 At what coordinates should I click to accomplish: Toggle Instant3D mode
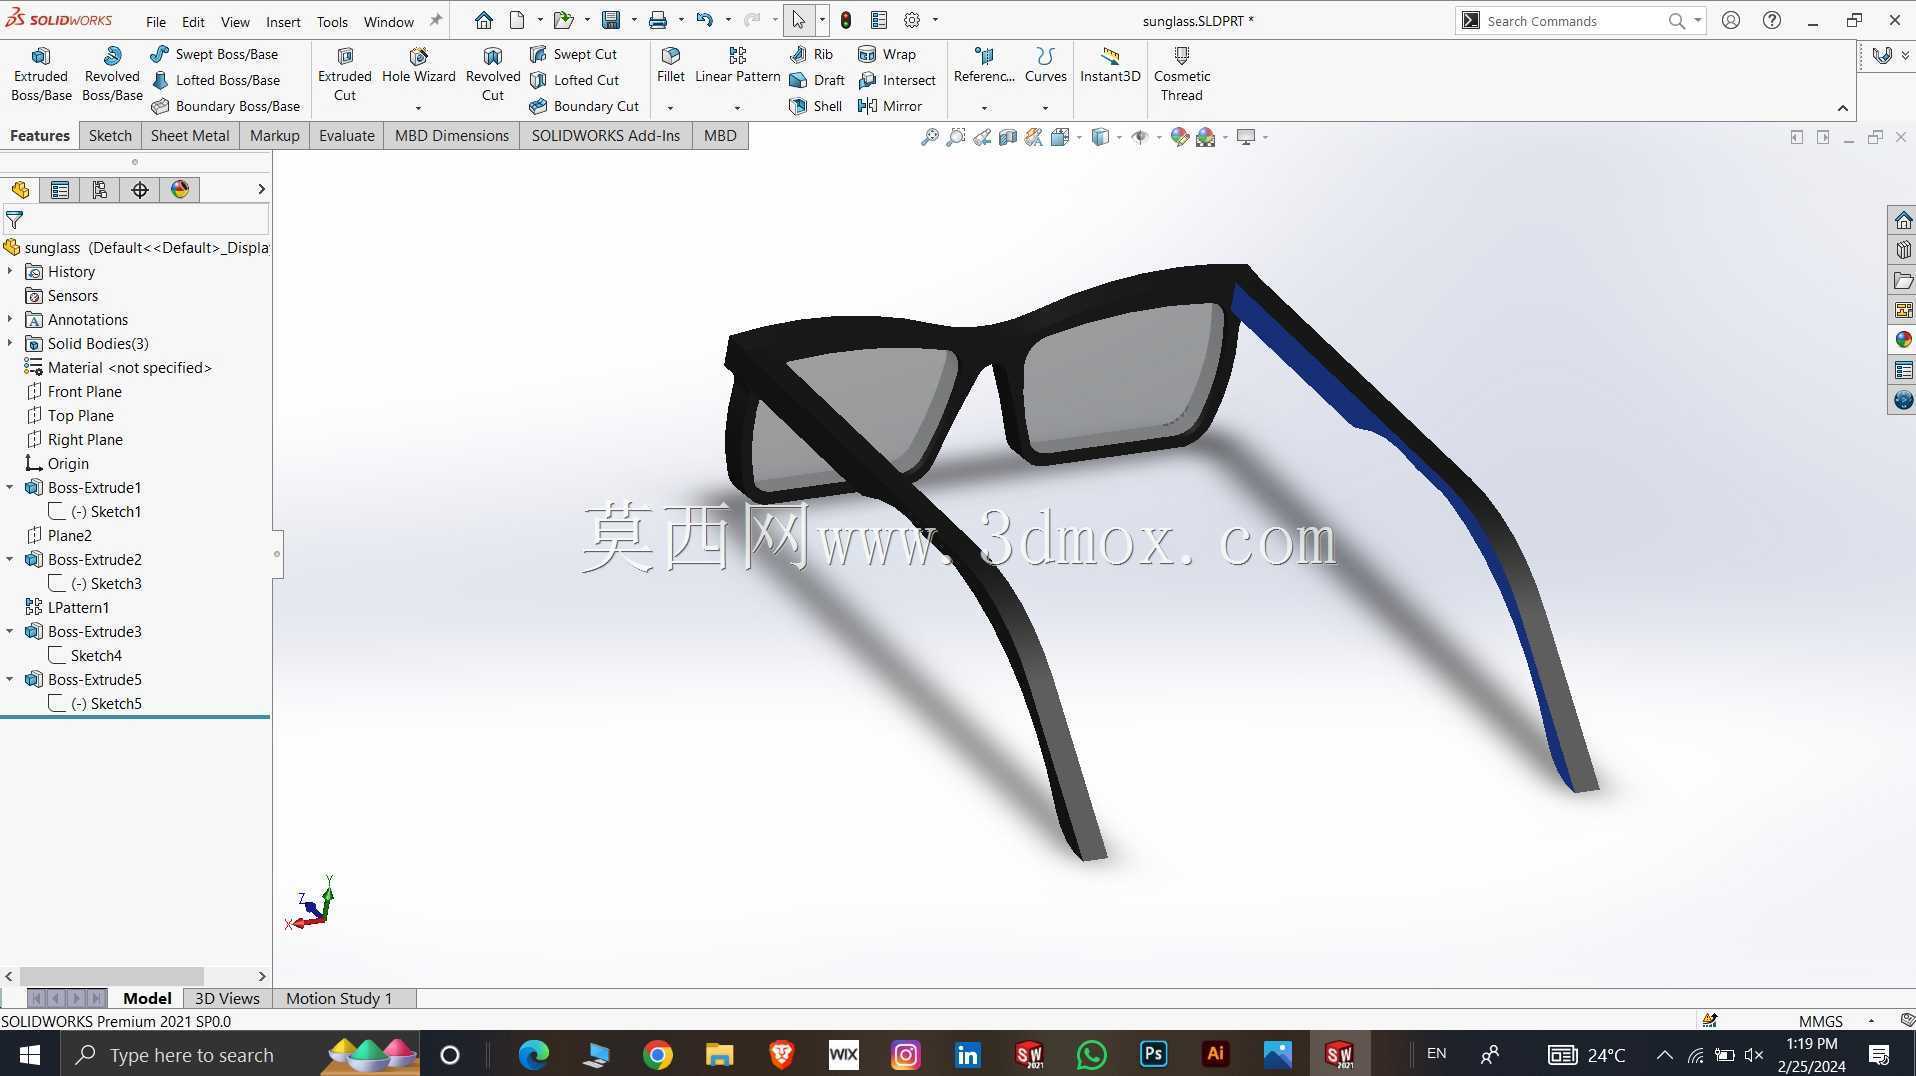click(x=1110, y=65)
